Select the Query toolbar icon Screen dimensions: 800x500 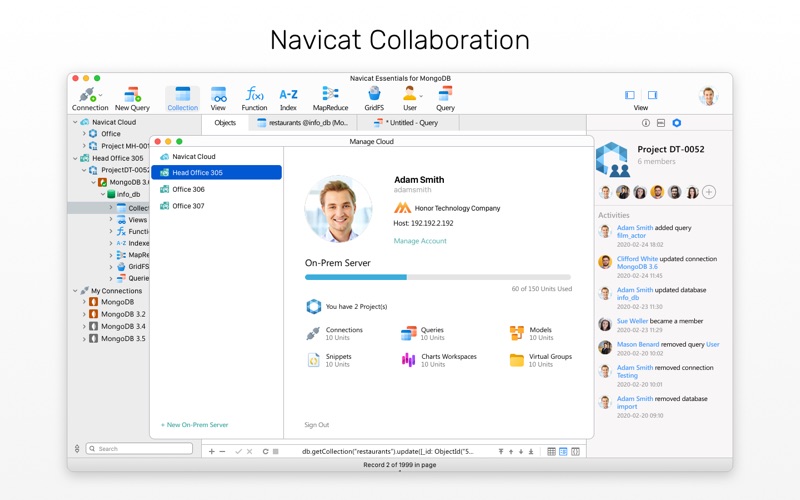tap(445, 99)
